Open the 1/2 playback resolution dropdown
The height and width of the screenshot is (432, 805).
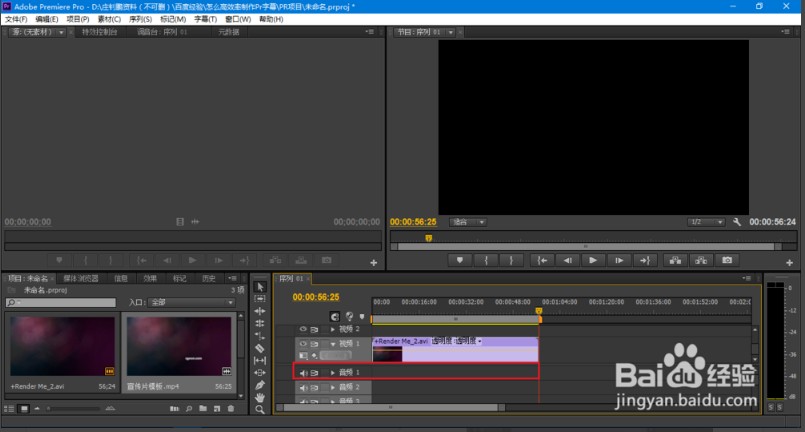click(x=705, y=222)
